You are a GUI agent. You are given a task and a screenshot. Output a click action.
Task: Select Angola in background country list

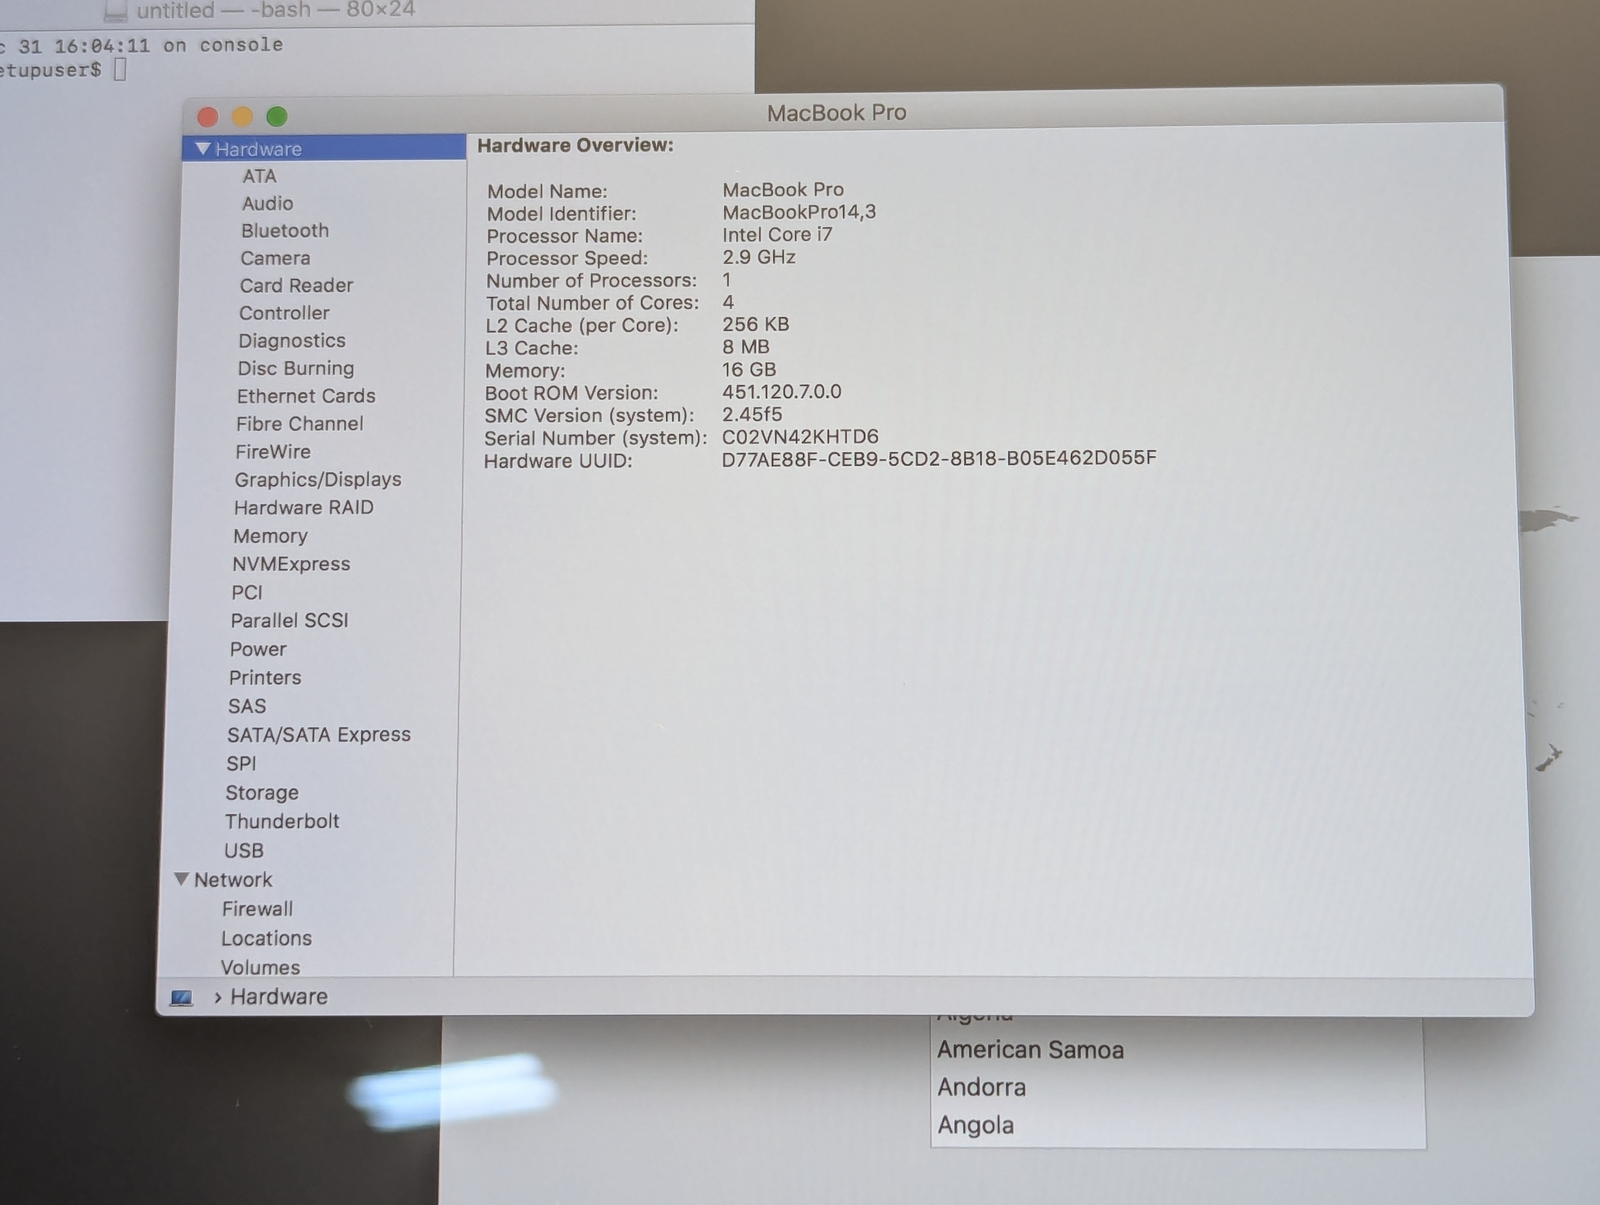tap(976, 1125)
